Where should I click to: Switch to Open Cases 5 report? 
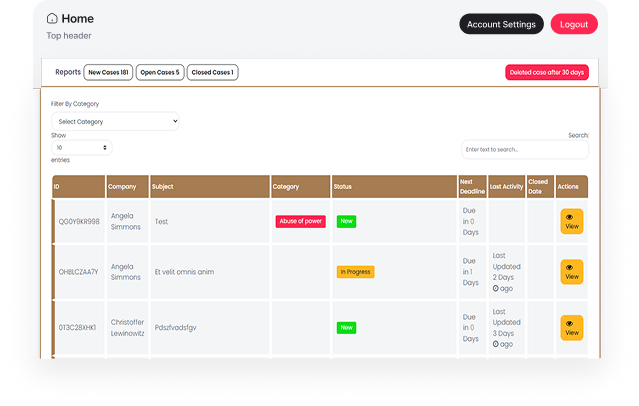coord(161,72)
